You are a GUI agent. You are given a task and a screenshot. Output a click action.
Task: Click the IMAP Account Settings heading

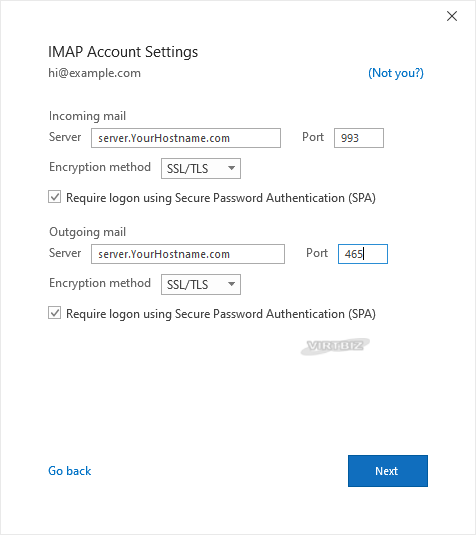coord(123,52)
